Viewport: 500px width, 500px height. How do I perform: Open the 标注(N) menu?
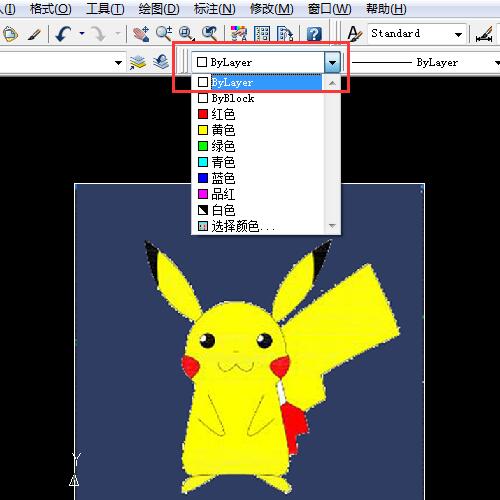(x=215, y=9)
